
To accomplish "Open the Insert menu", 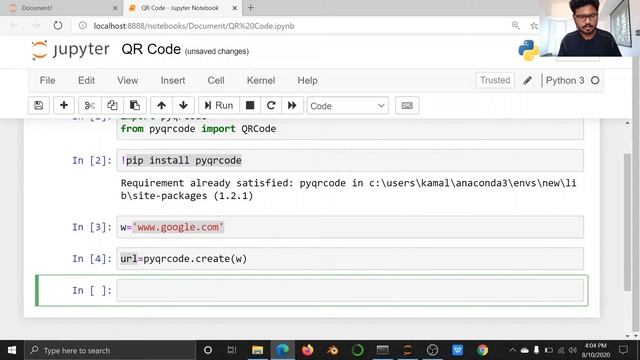I will [173, 80].
